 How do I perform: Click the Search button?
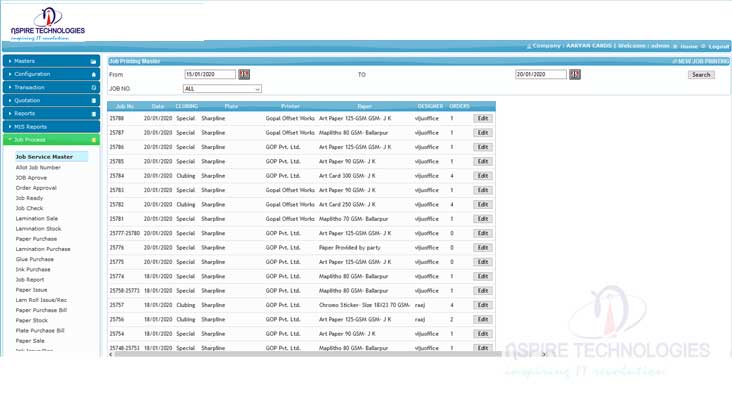(701, 75)
